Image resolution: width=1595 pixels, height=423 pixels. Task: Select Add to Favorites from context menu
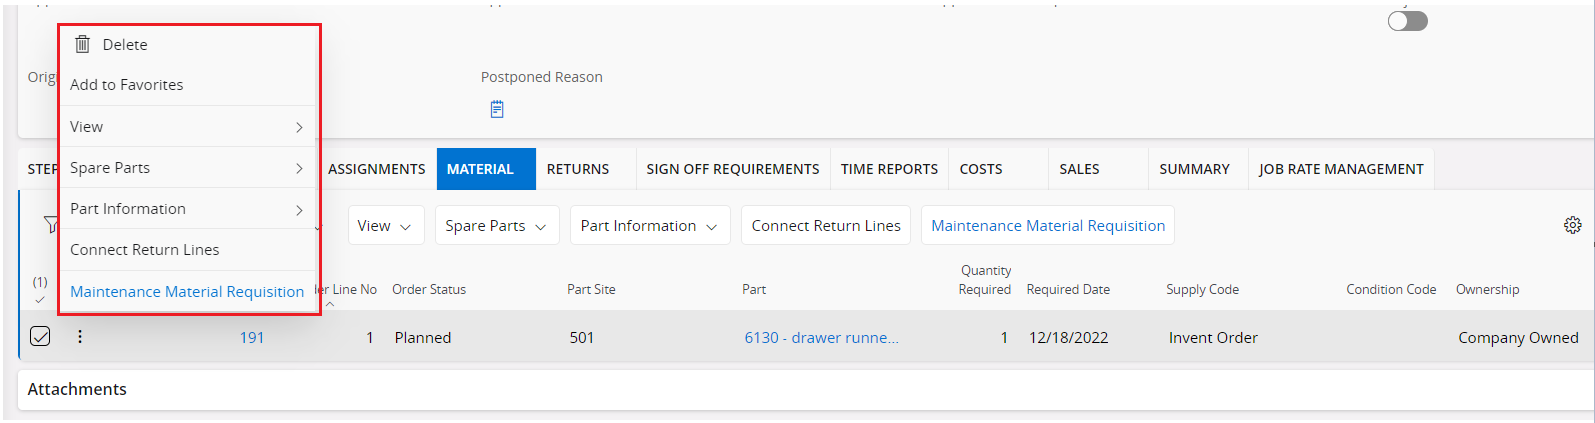pos(127,85)
